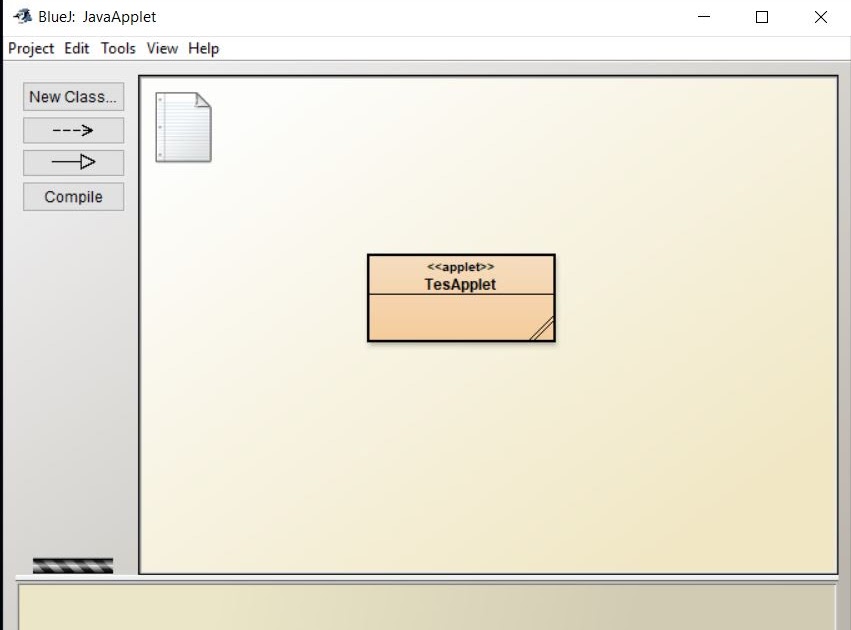Open the View menu

tap(161, 48)
